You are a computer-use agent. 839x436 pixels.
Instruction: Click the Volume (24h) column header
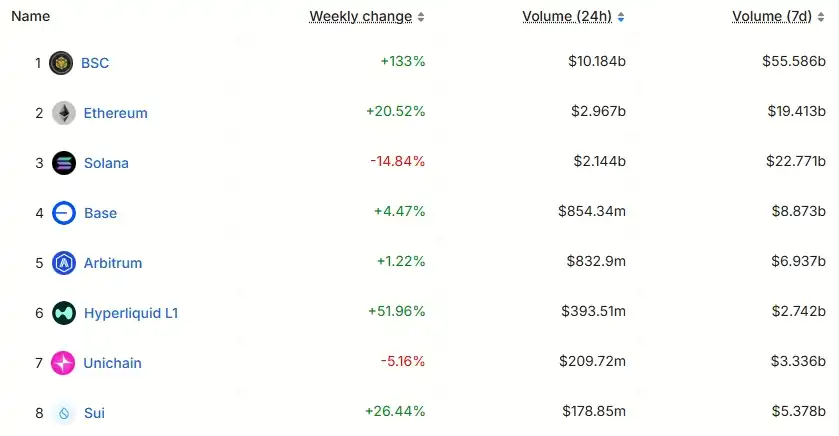[567, 16]
